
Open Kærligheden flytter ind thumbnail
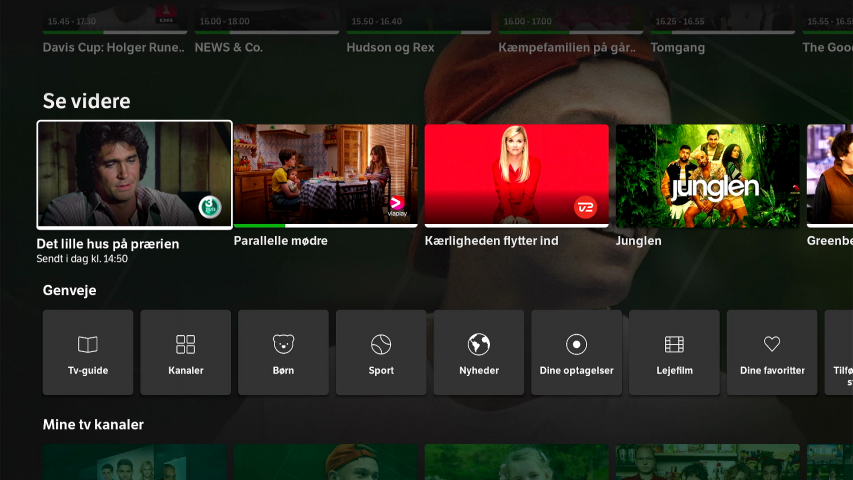coord(516,175)
